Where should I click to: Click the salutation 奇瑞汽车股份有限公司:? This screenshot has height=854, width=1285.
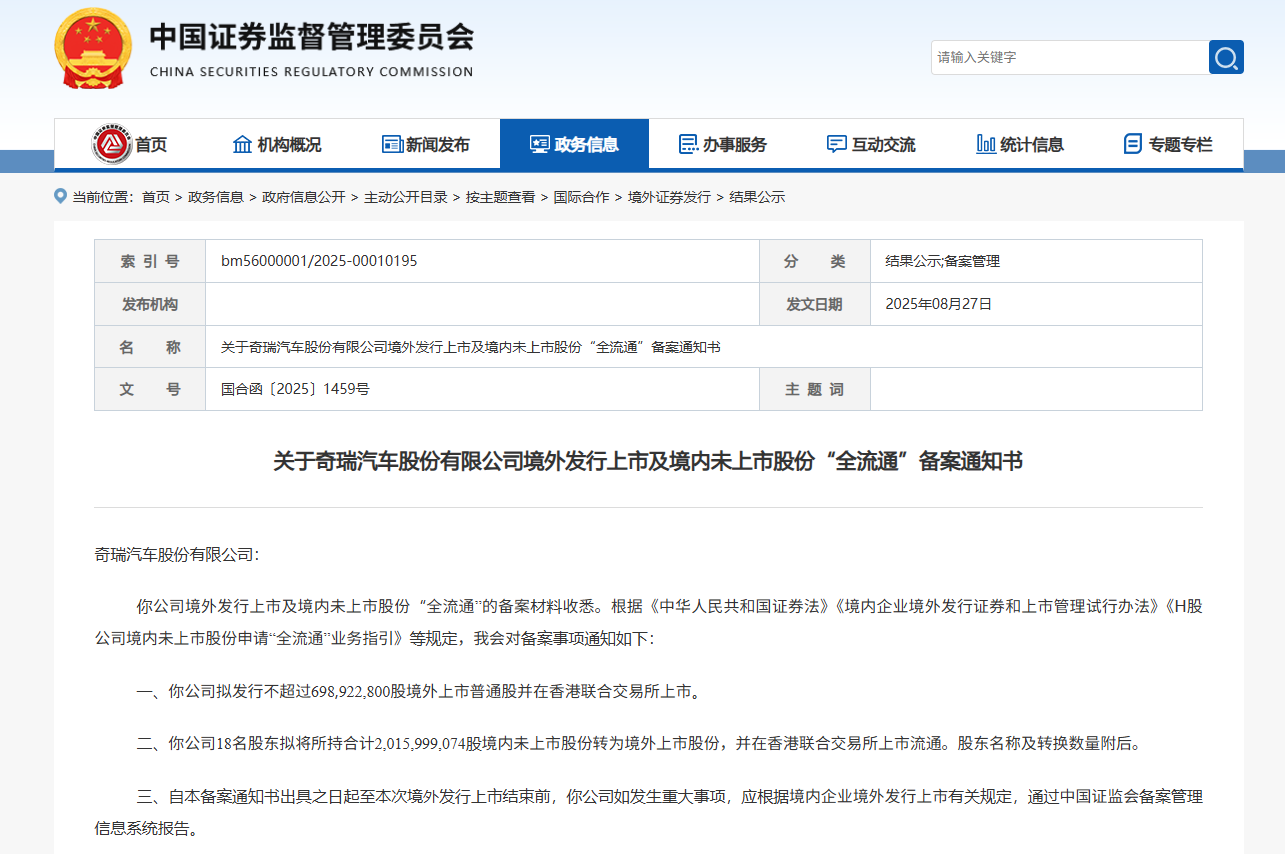point(176,553)
